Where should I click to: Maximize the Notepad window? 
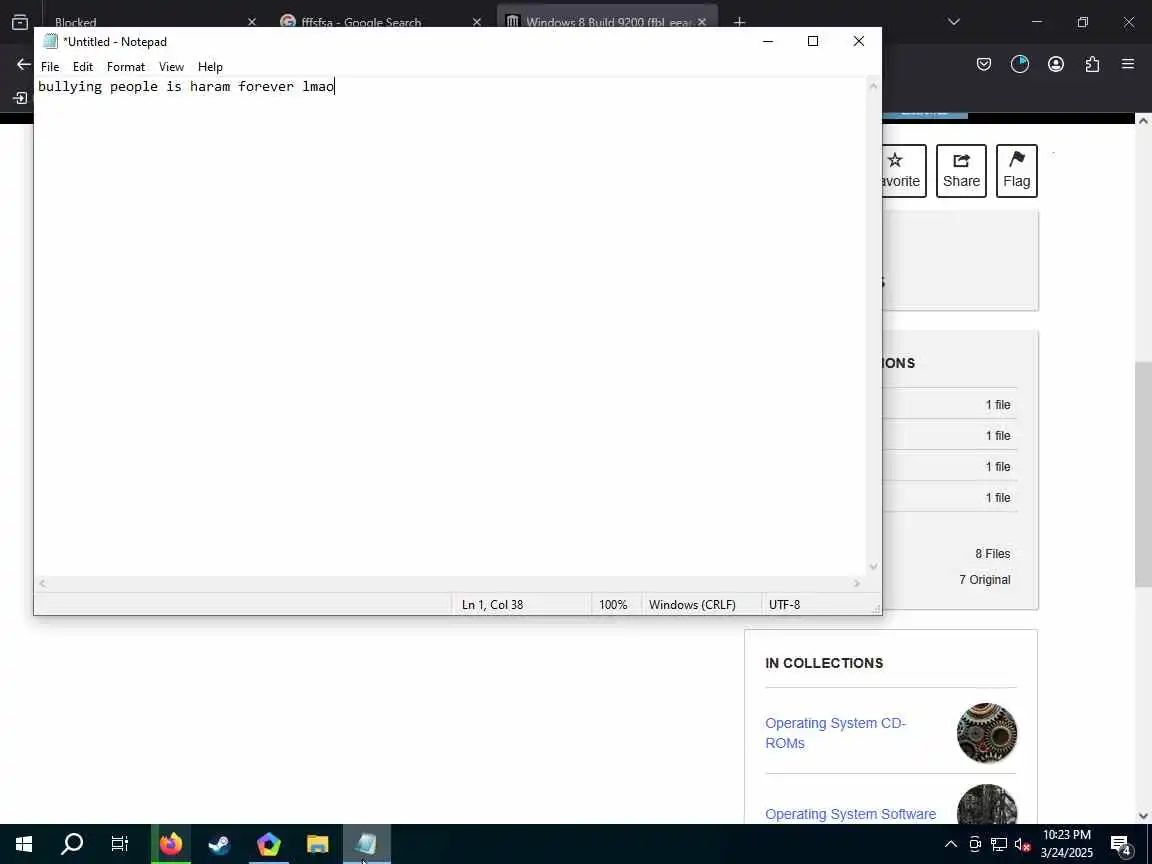(813, 41)
